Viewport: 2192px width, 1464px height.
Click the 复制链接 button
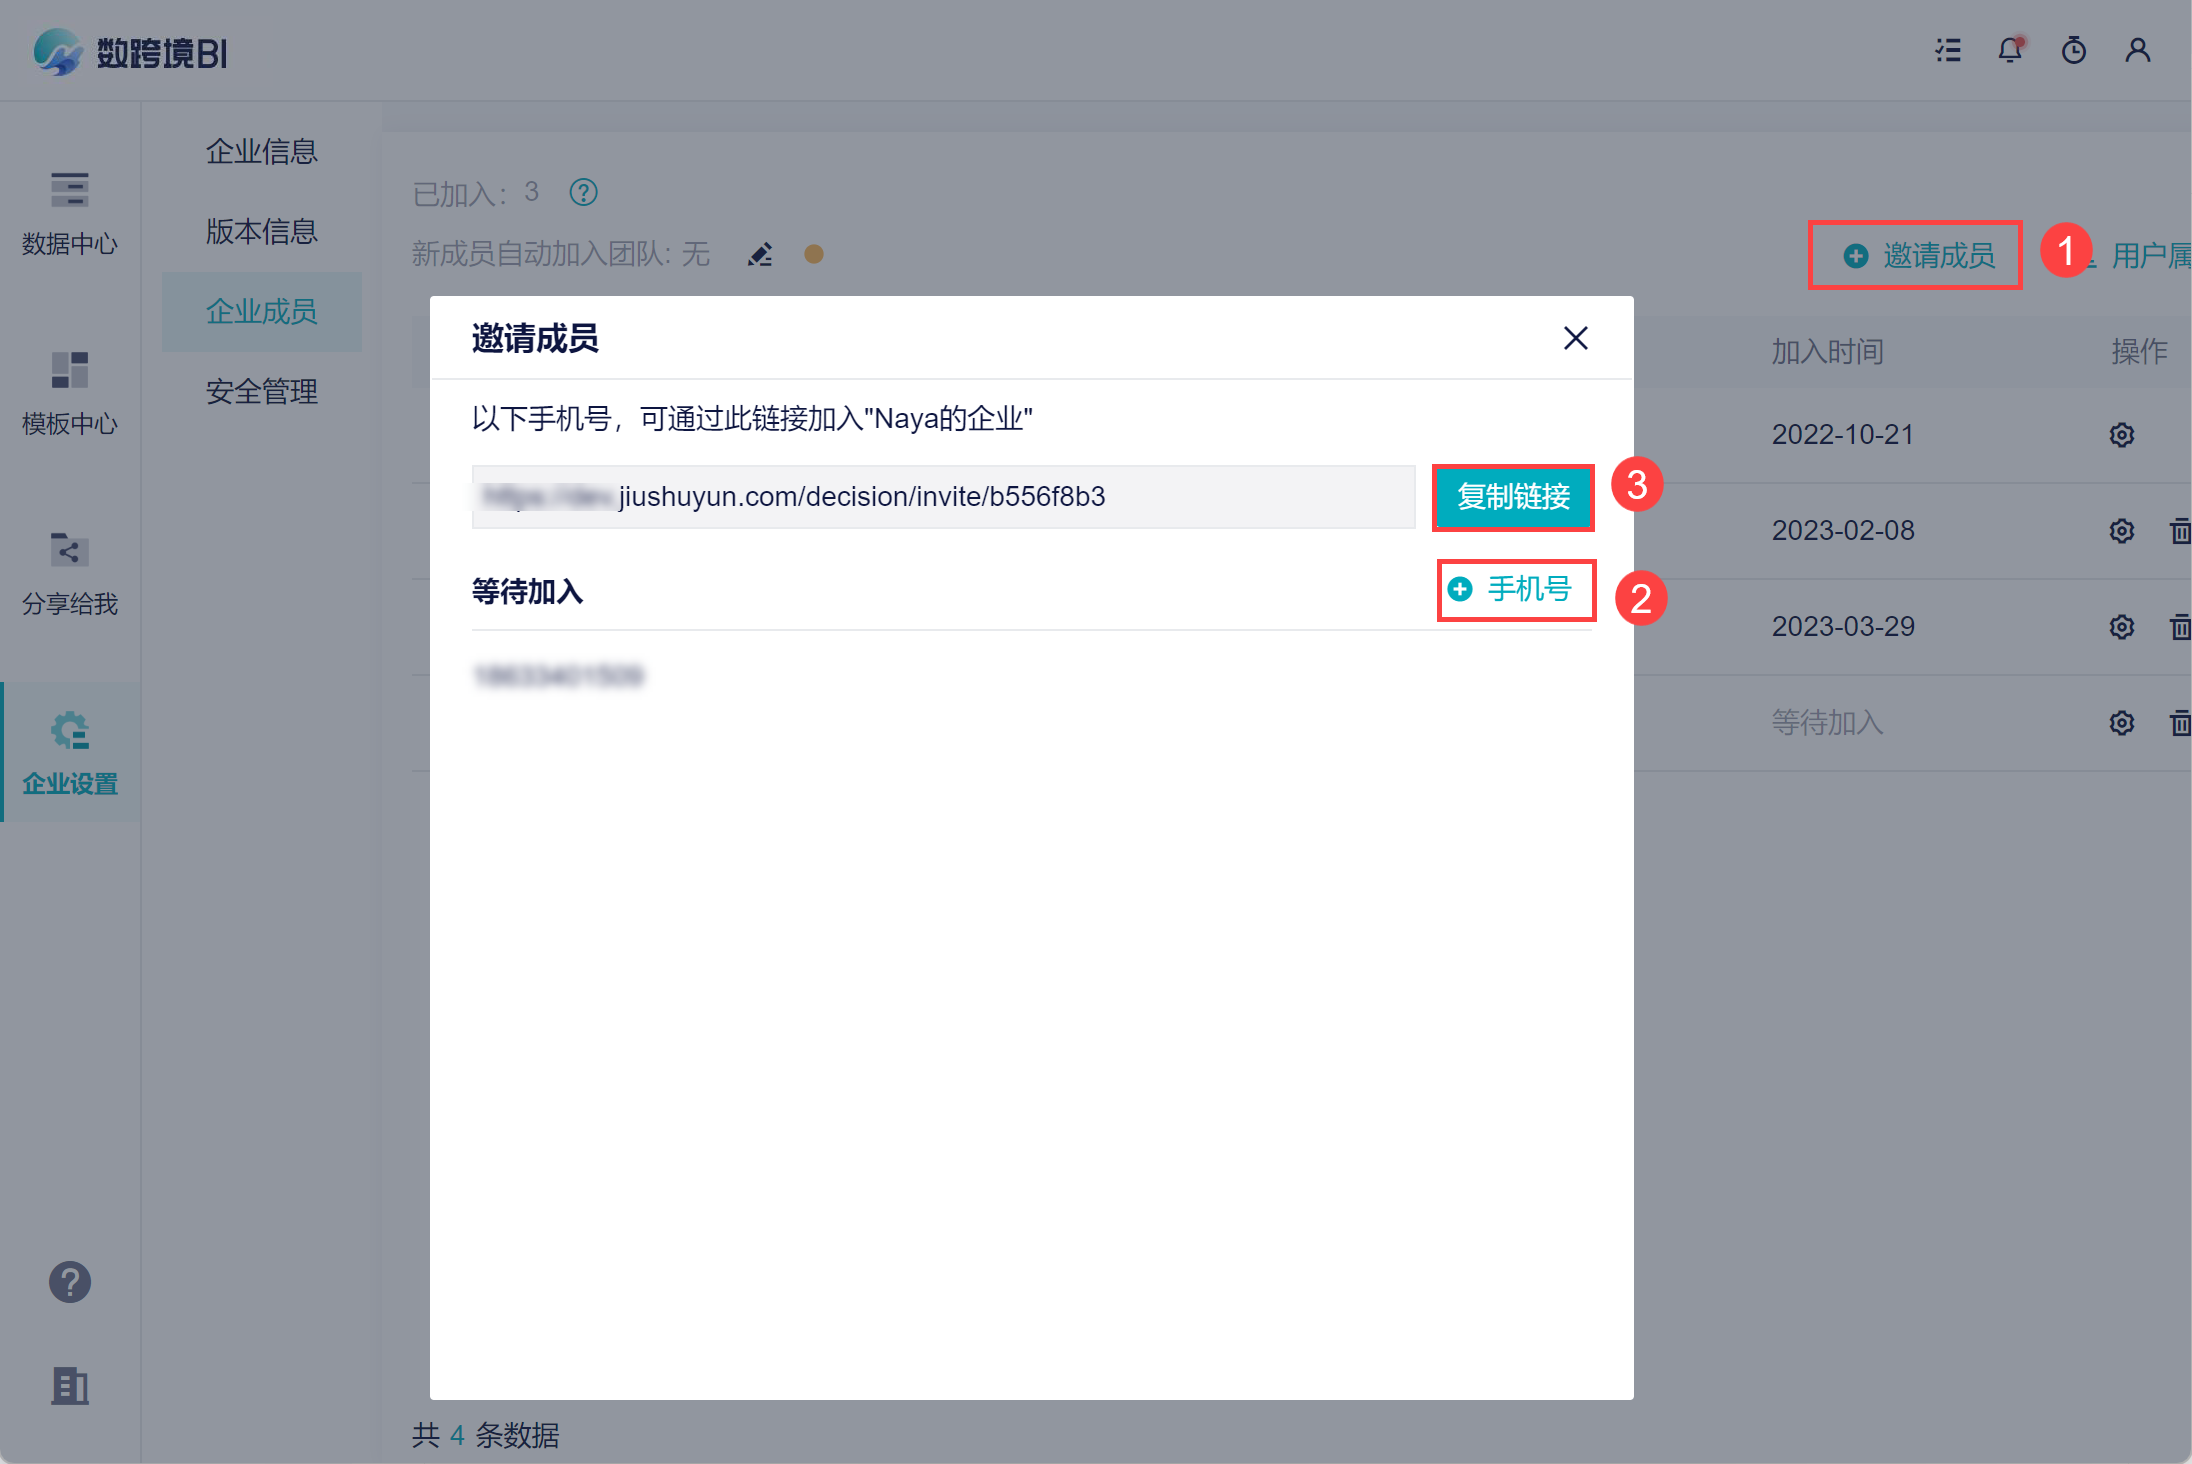point(1513,497)
